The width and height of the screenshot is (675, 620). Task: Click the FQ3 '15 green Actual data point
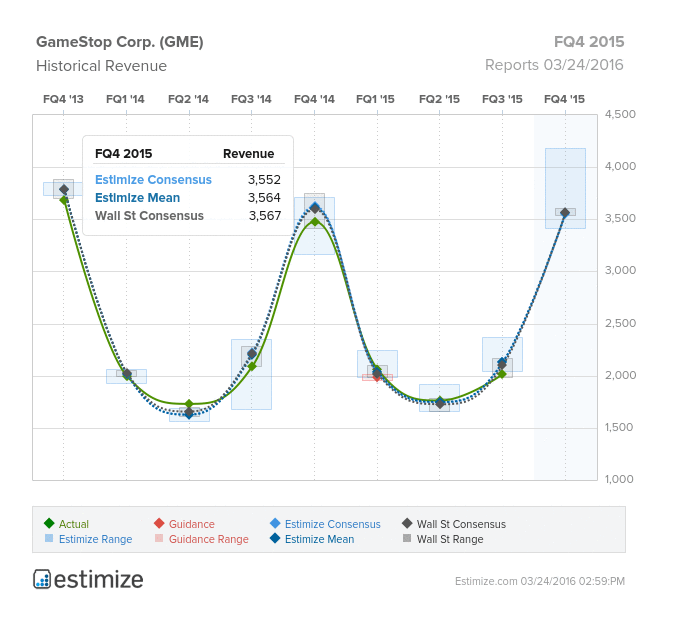pos(502,374)
